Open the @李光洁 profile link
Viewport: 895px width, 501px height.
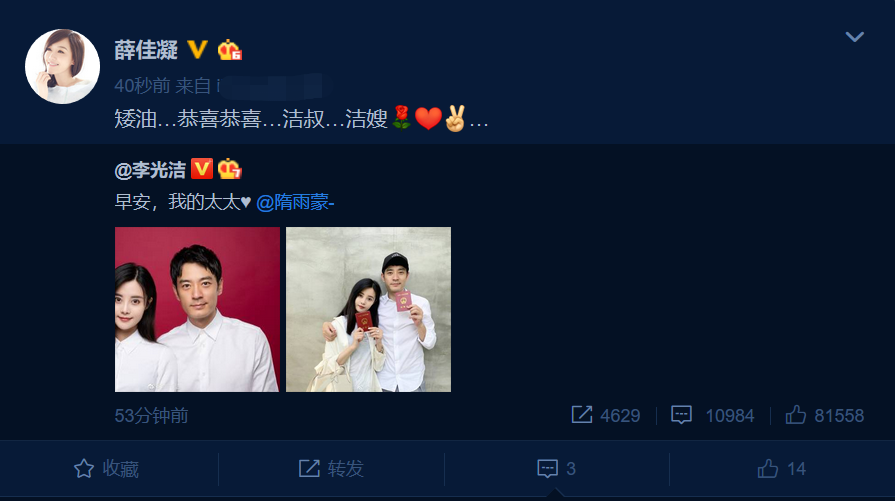tap(150, 169)
